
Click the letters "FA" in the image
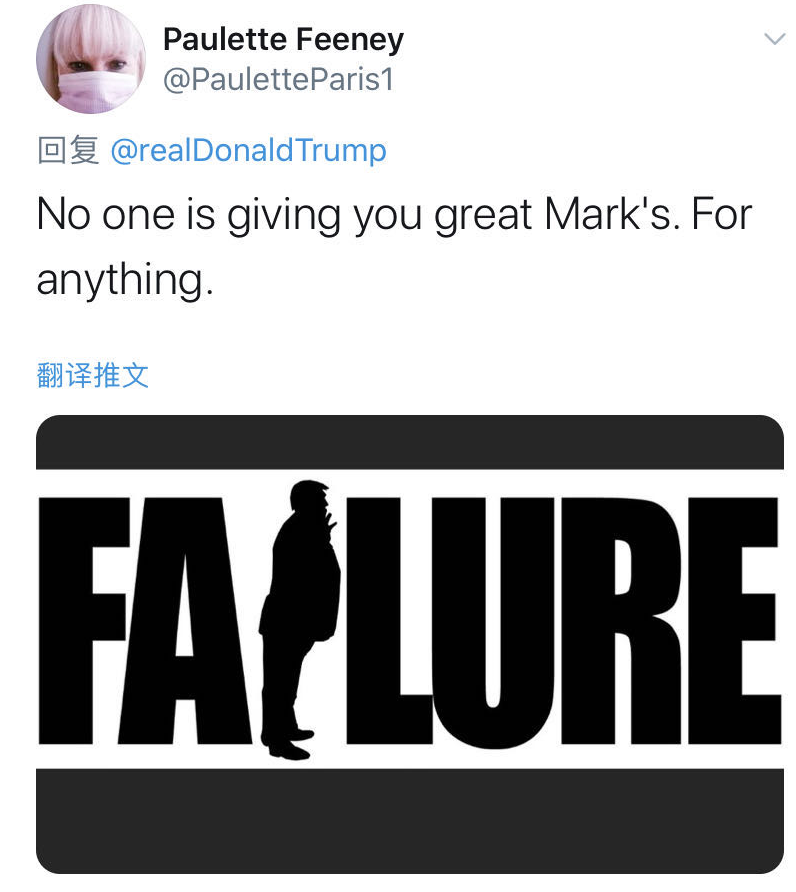(150, 620)
